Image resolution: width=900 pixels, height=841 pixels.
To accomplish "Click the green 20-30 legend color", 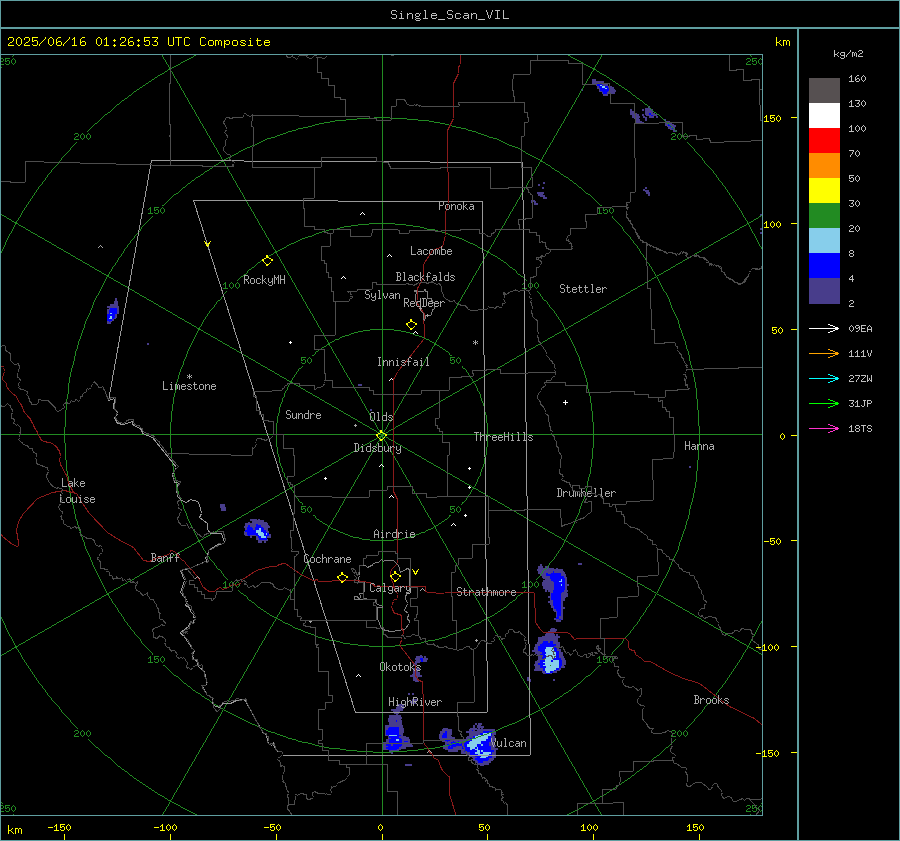I will [824, 216].
